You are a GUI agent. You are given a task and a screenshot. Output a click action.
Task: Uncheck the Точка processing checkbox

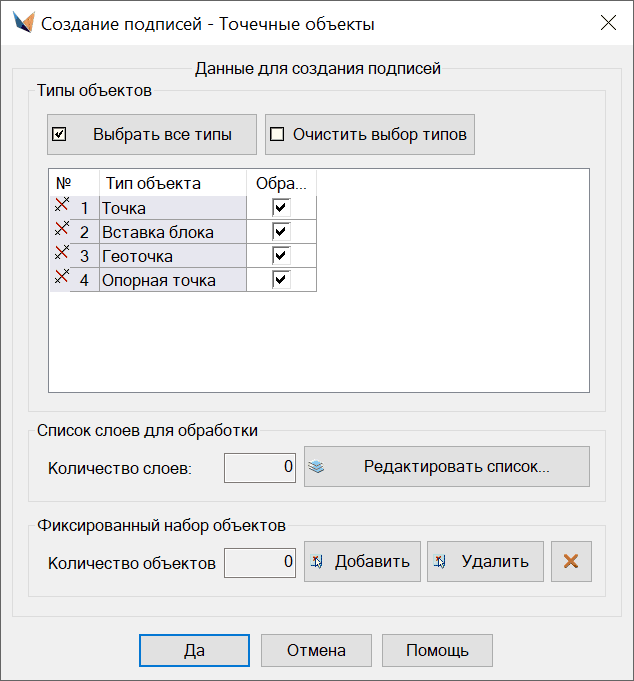point(281,208)
